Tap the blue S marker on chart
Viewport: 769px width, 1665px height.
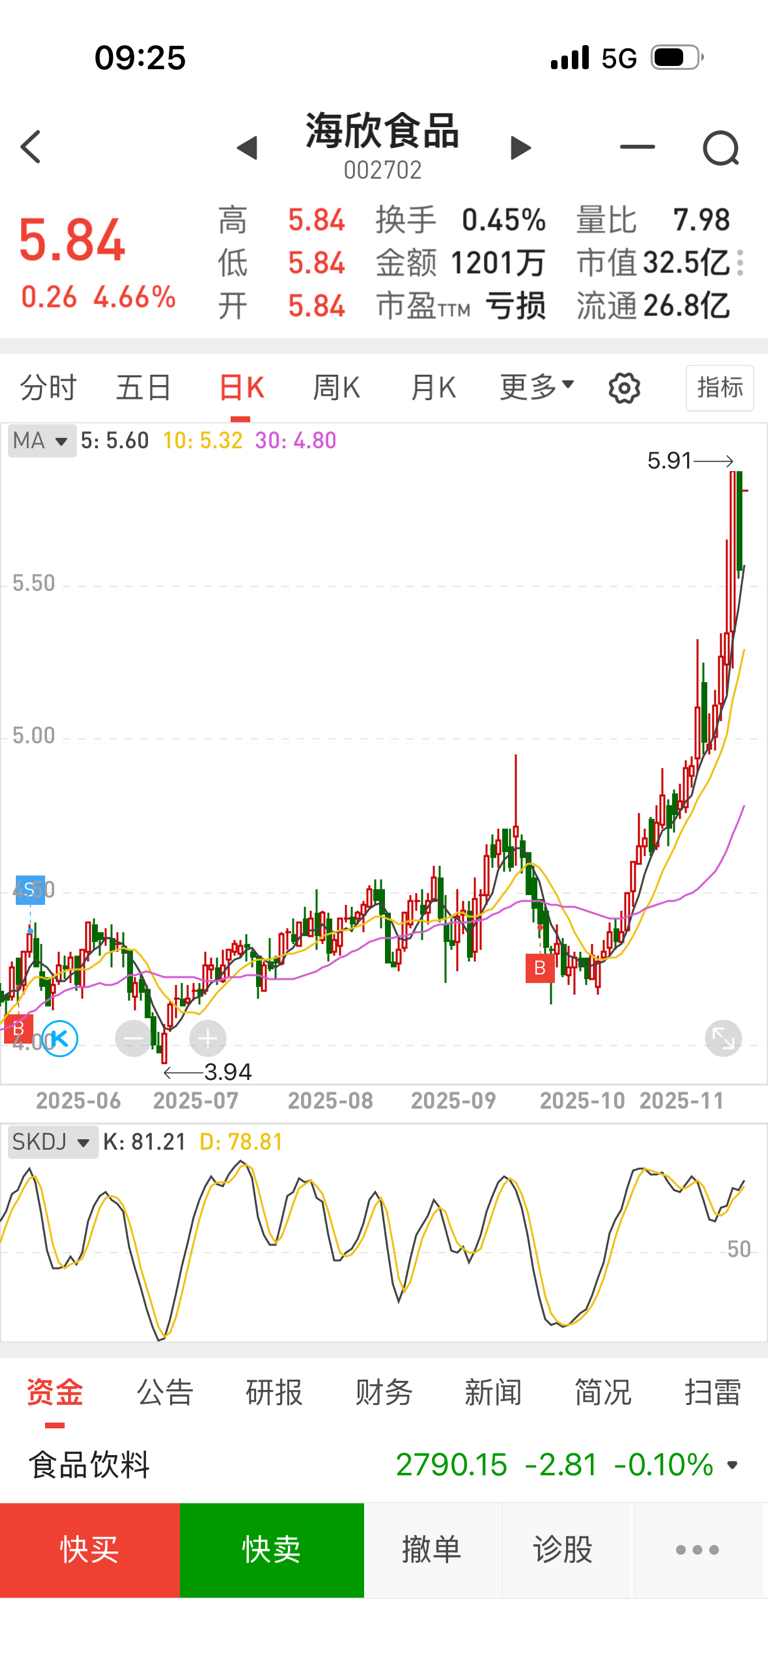click(30, 889)
